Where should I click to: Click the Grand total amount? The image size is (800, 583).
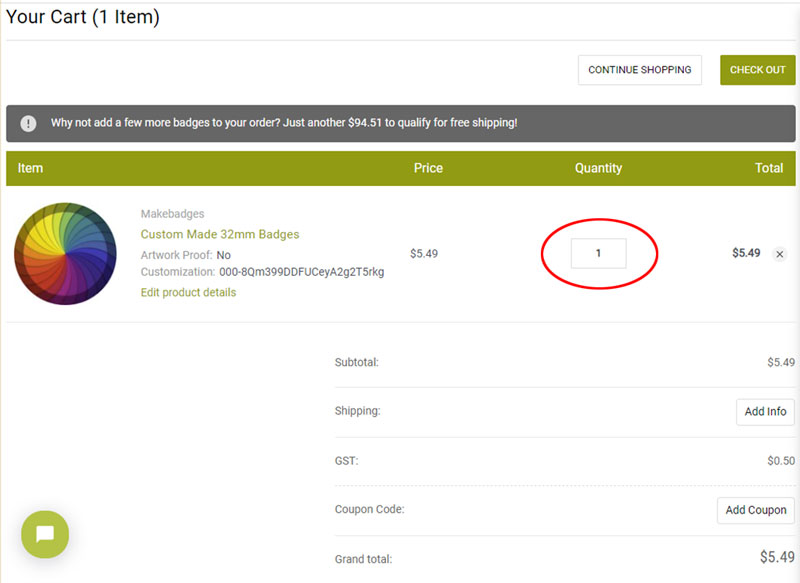point(777,558)
